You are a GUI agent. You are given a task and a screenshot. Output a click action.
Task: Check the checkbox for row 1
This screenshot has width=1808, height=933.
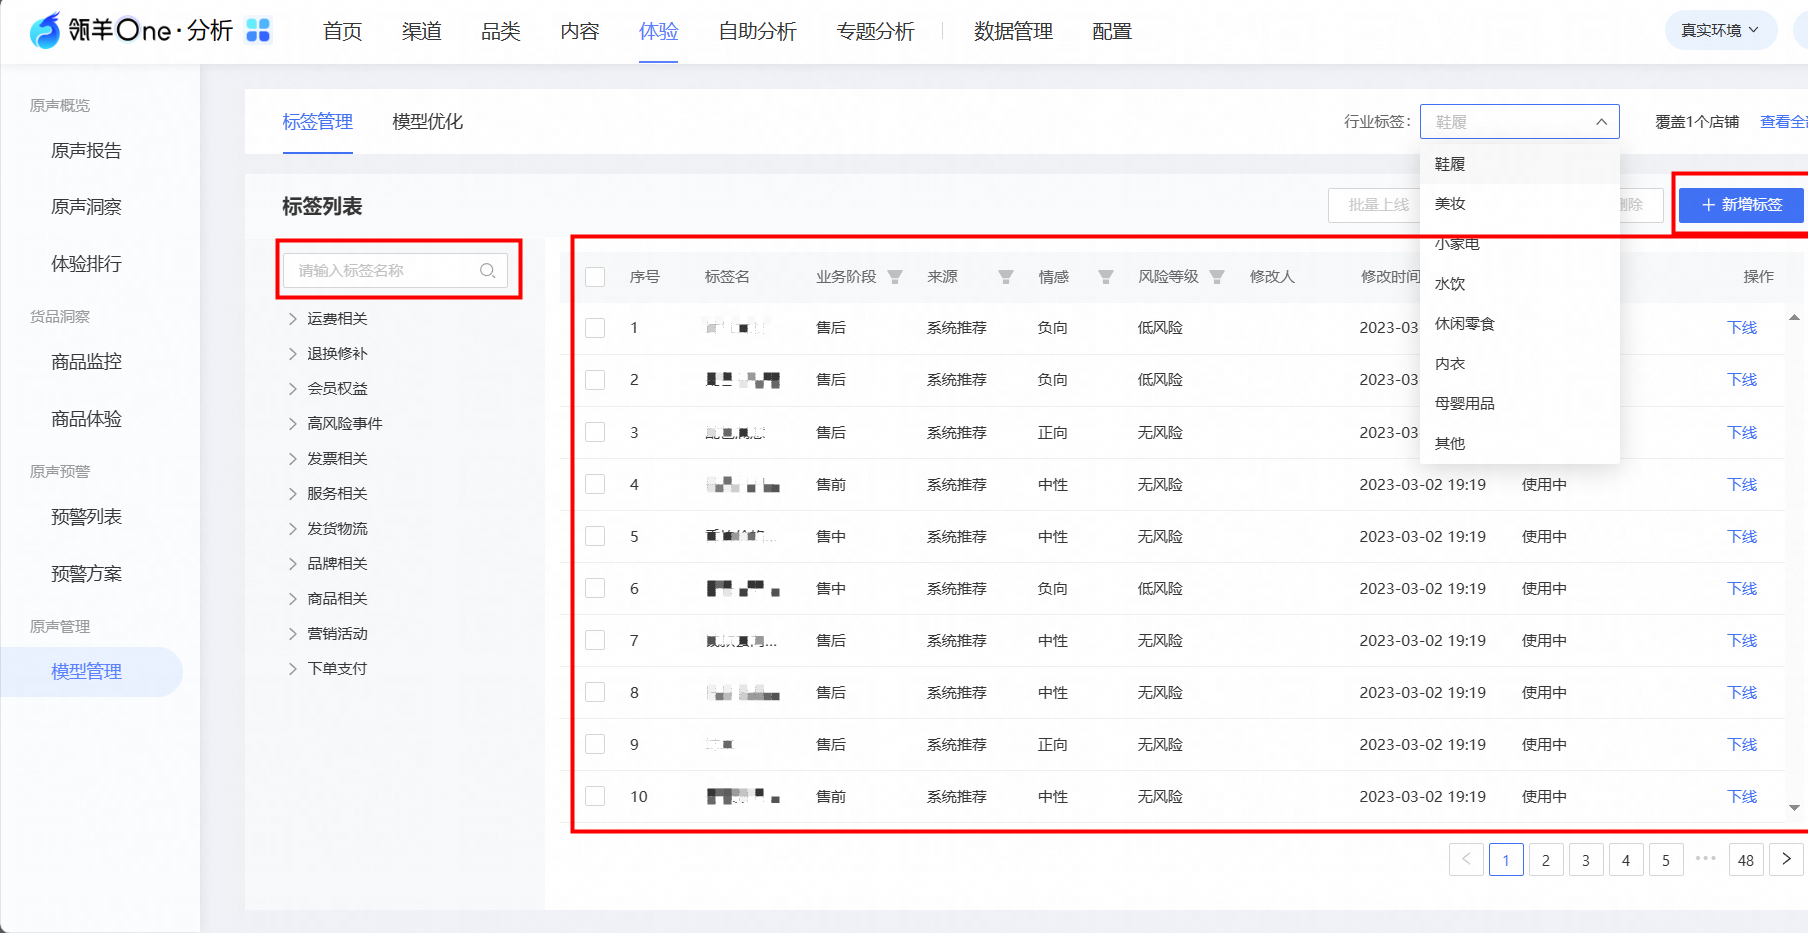pyautogui.click(x=595, y=328)
